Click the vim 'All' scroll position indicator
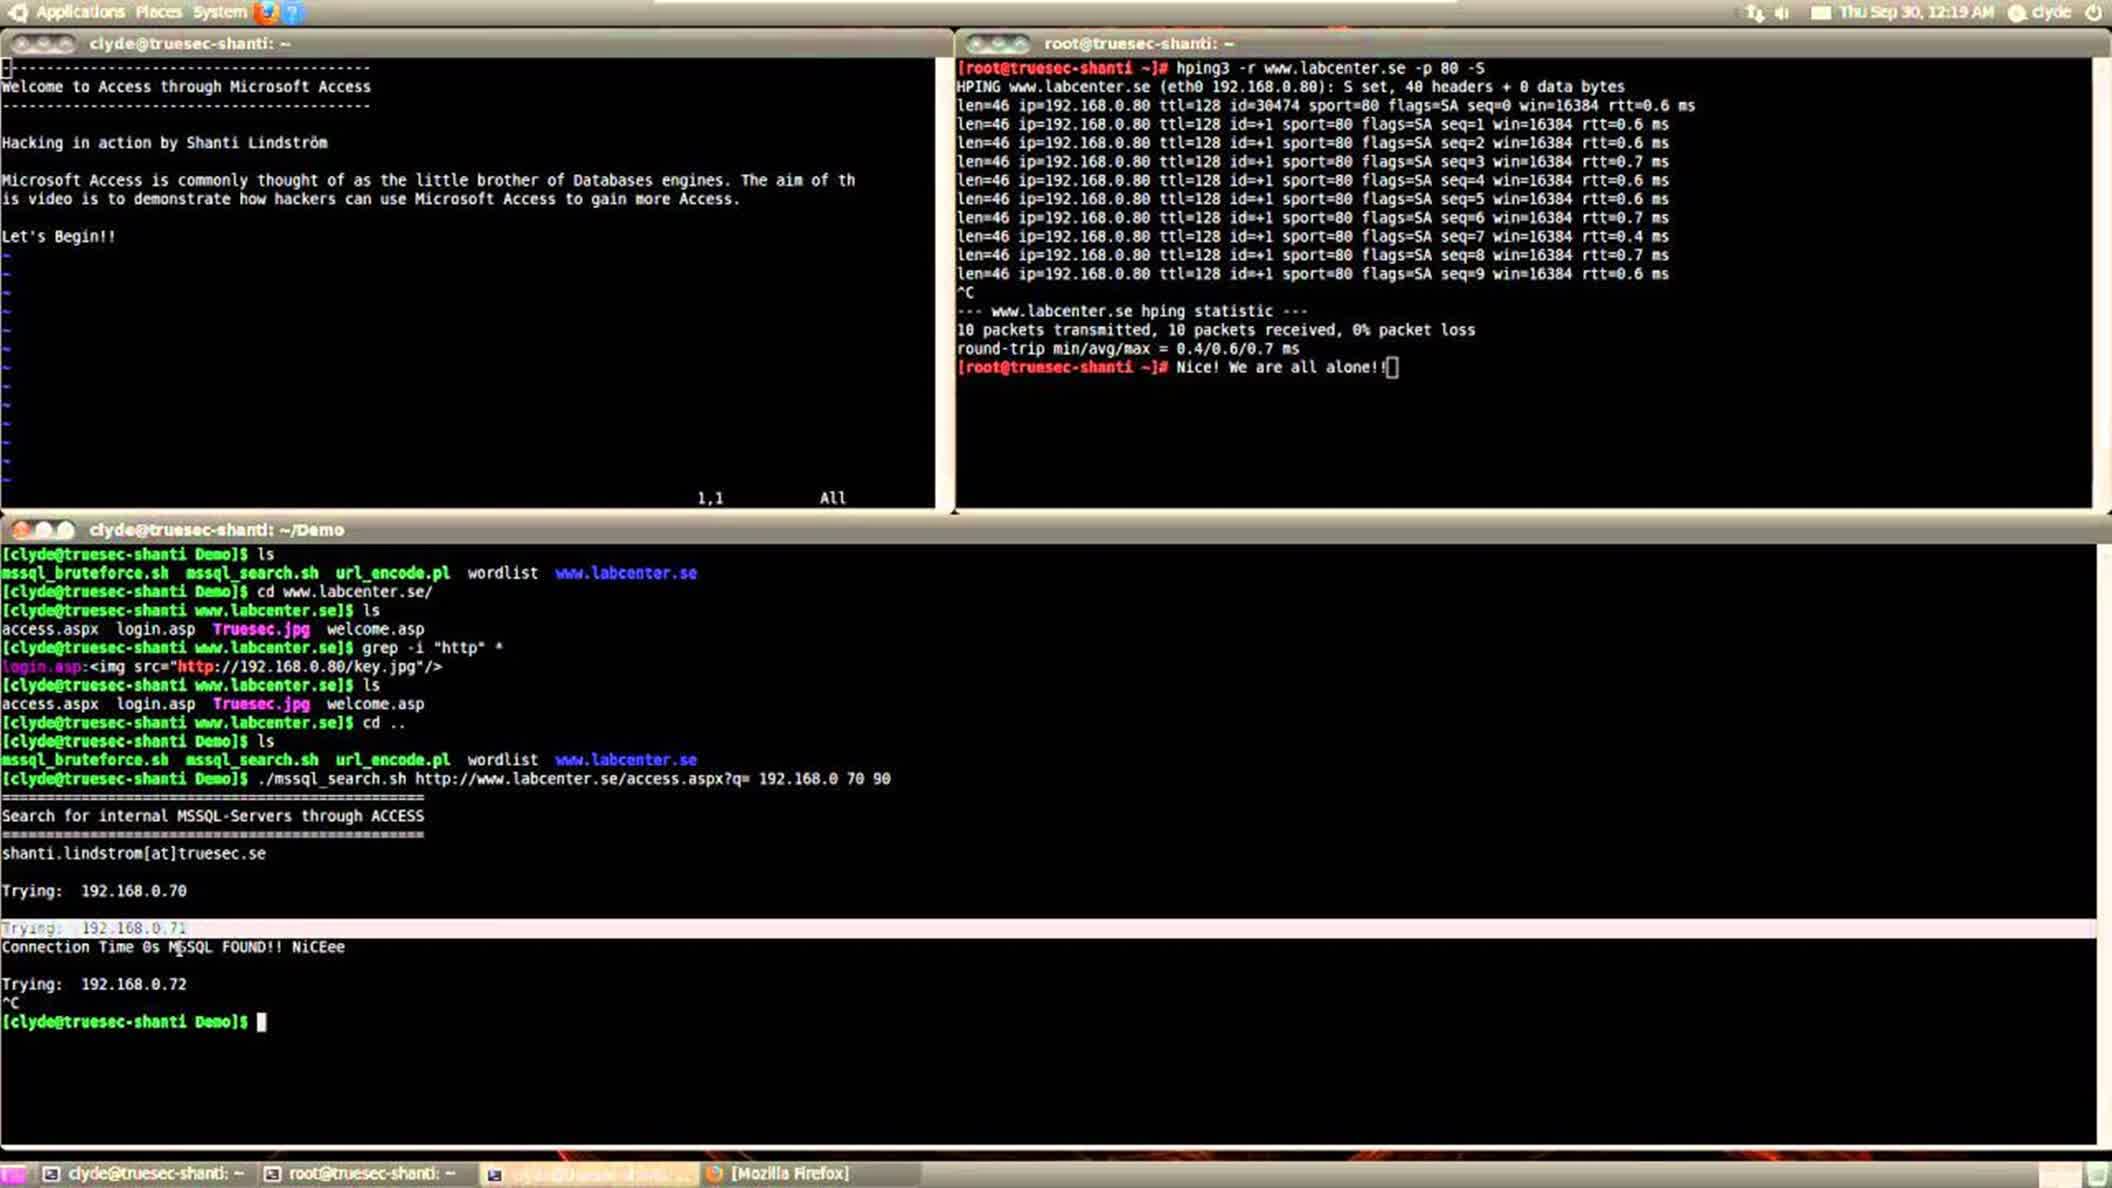Viewport: 2112px width, 1188px height. click(x=832, y=498)
